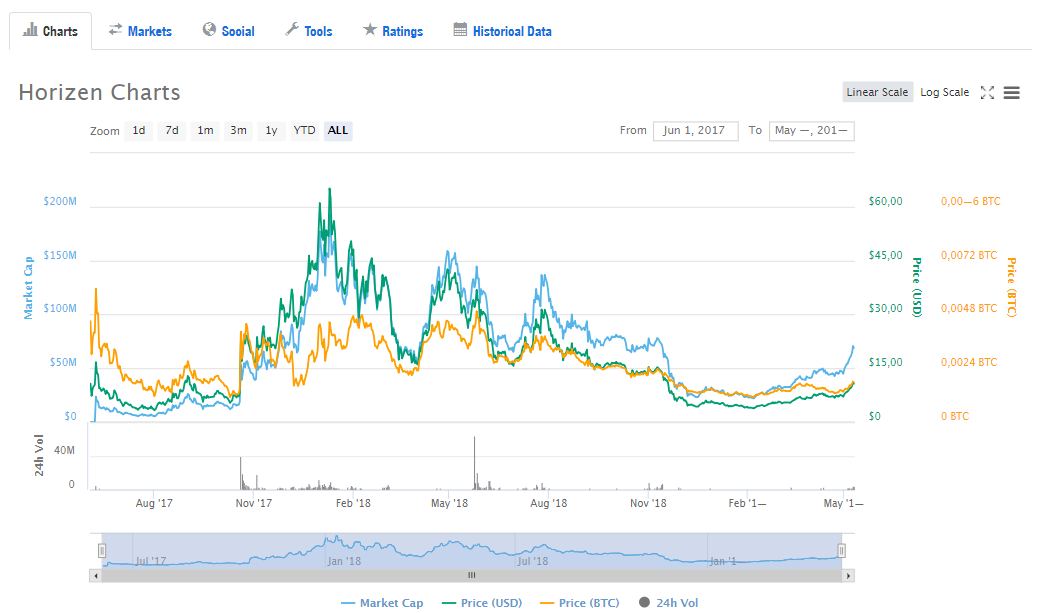The height and width of the screenshot is (613, 1061).
Task: Set zoom to 3m
Action: pyautogui.click(x=238, y=131)
